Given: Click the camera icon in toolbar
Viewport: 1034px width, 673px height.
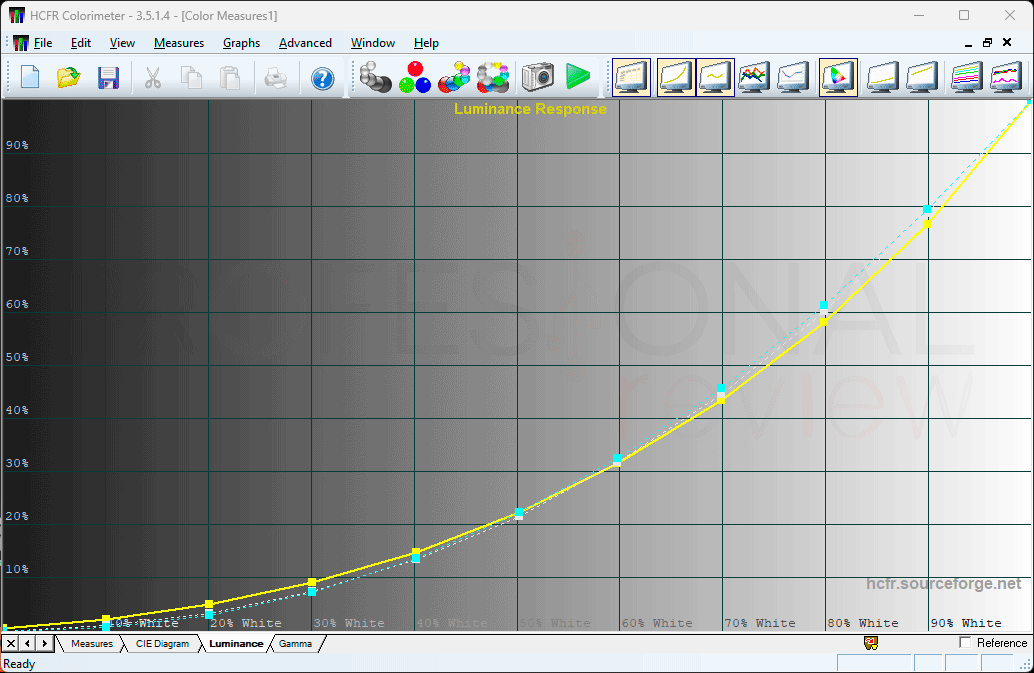Looking at the screenshot, I should click(x=537, y=77).
